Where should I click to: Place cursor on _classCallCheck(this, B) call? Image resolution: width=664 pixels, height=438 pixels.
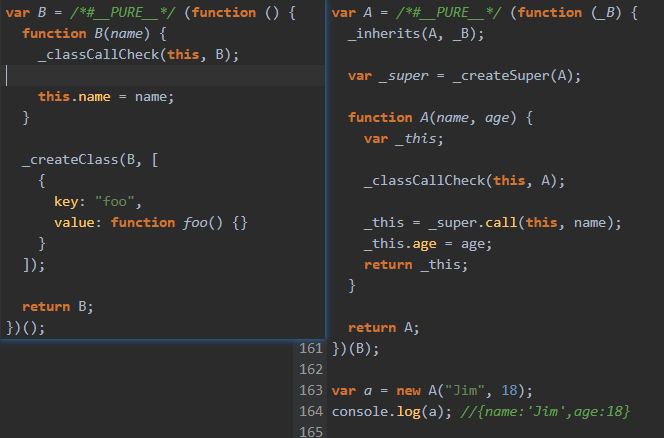pos(138,55)
